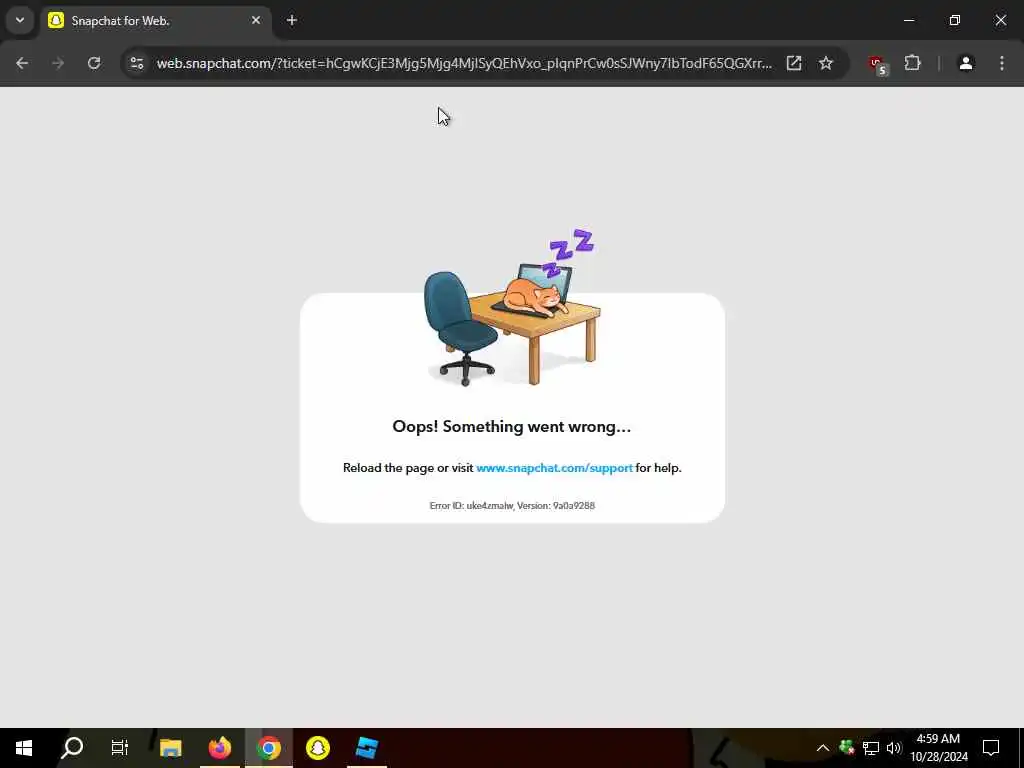The height and width of the screenshot is (768, 1024).
Task: Switch to Chrome on the taskbar
Action: [x=268, y=748]
